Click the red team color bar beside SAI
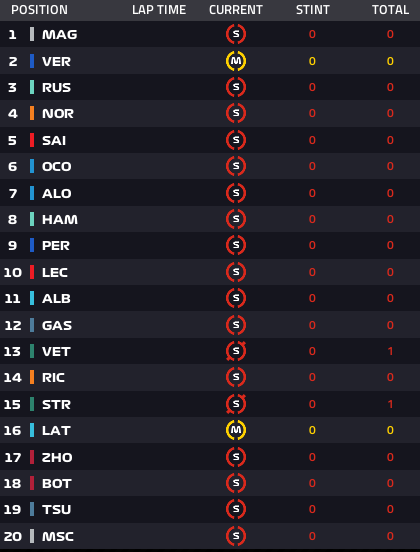 click(x=32, y=140)
